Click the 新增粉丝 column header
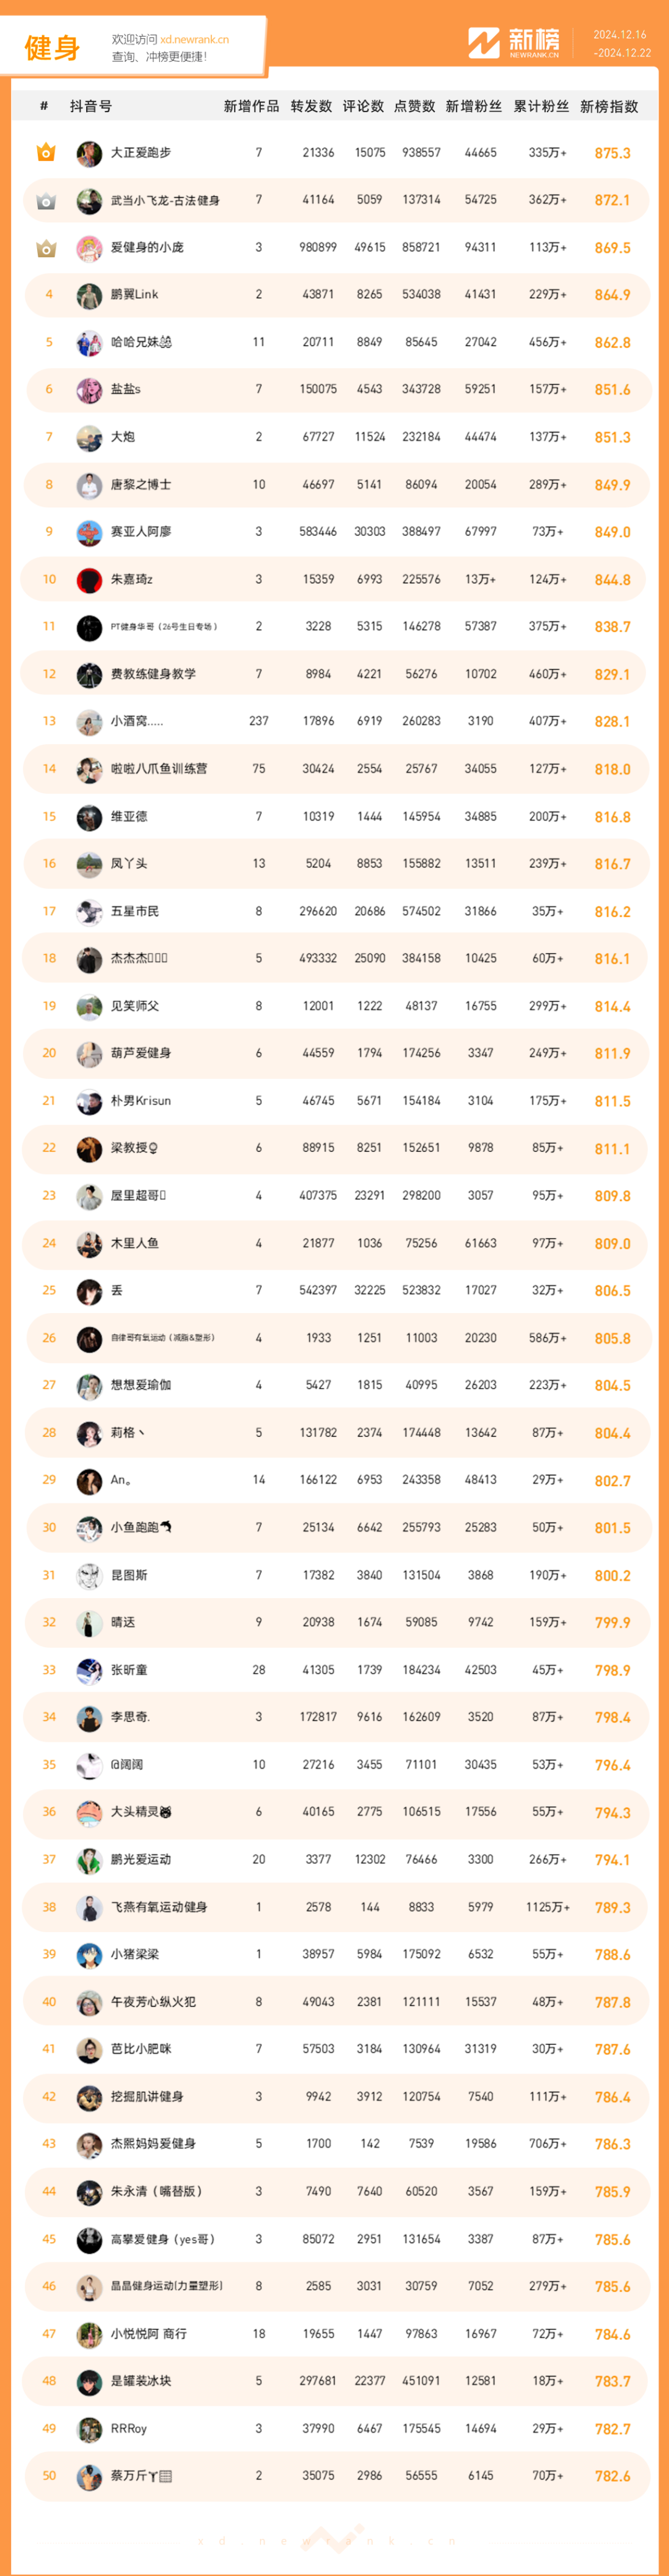The height and width of the screenshot is (2576, 669). click(x=474, y=106)
